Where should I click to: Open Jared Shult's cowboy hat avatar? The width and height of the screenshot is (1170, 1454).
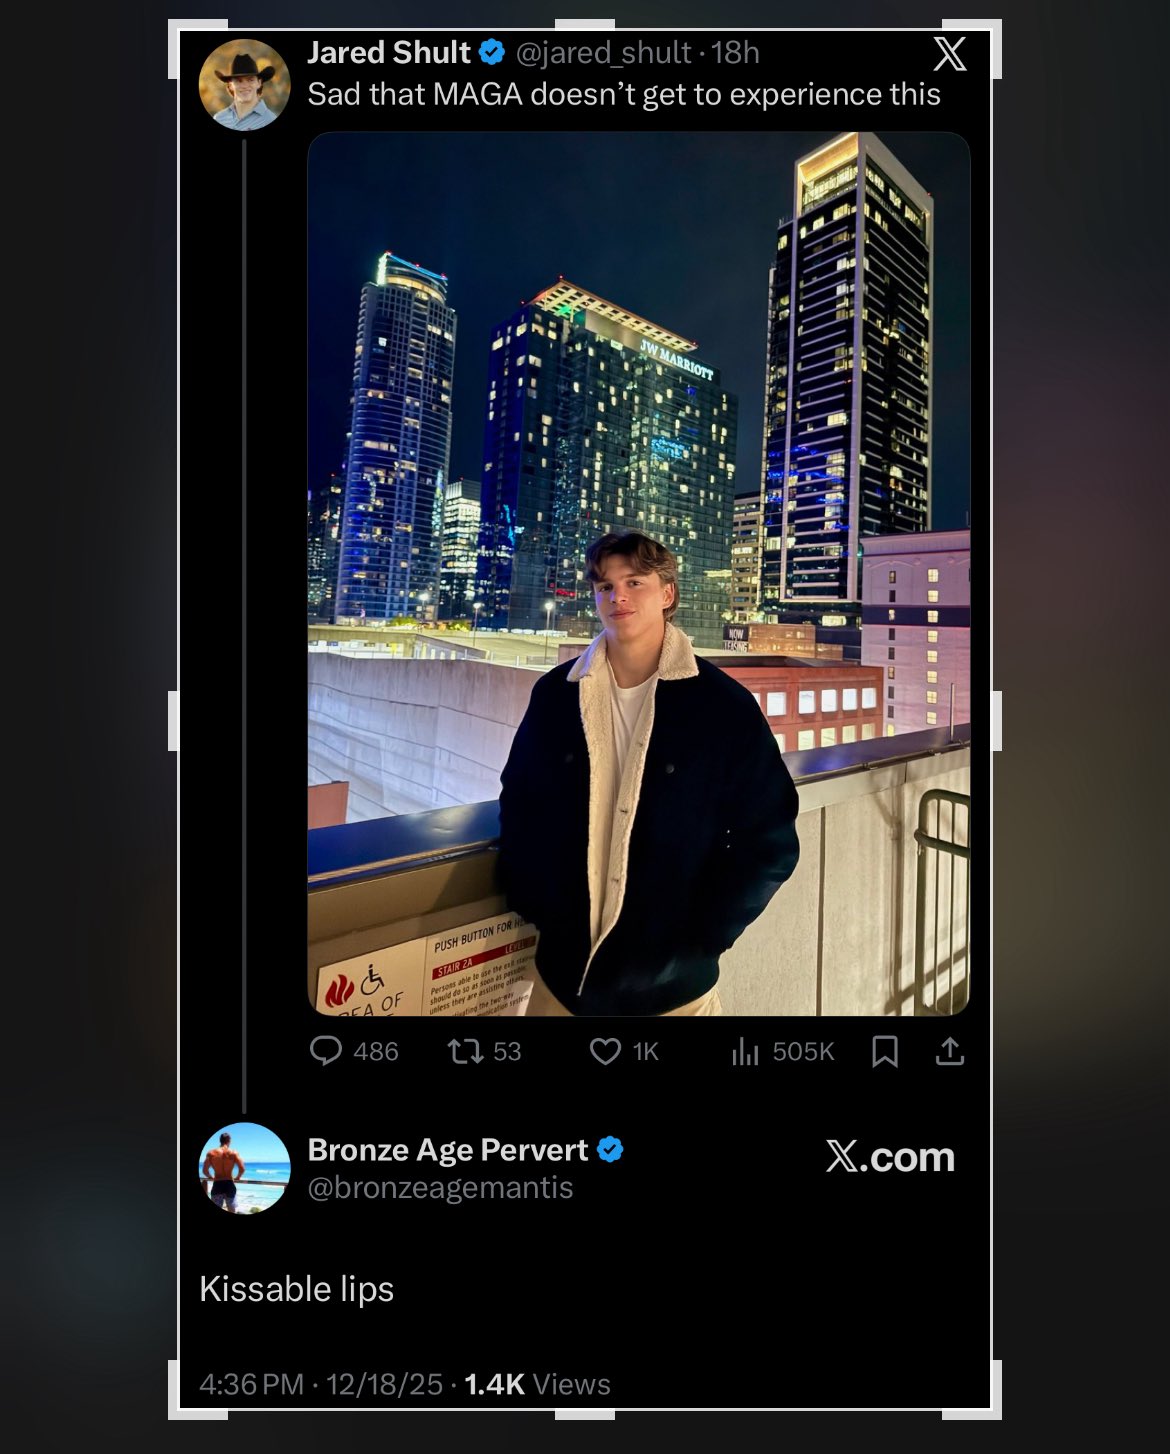point(245,85)
